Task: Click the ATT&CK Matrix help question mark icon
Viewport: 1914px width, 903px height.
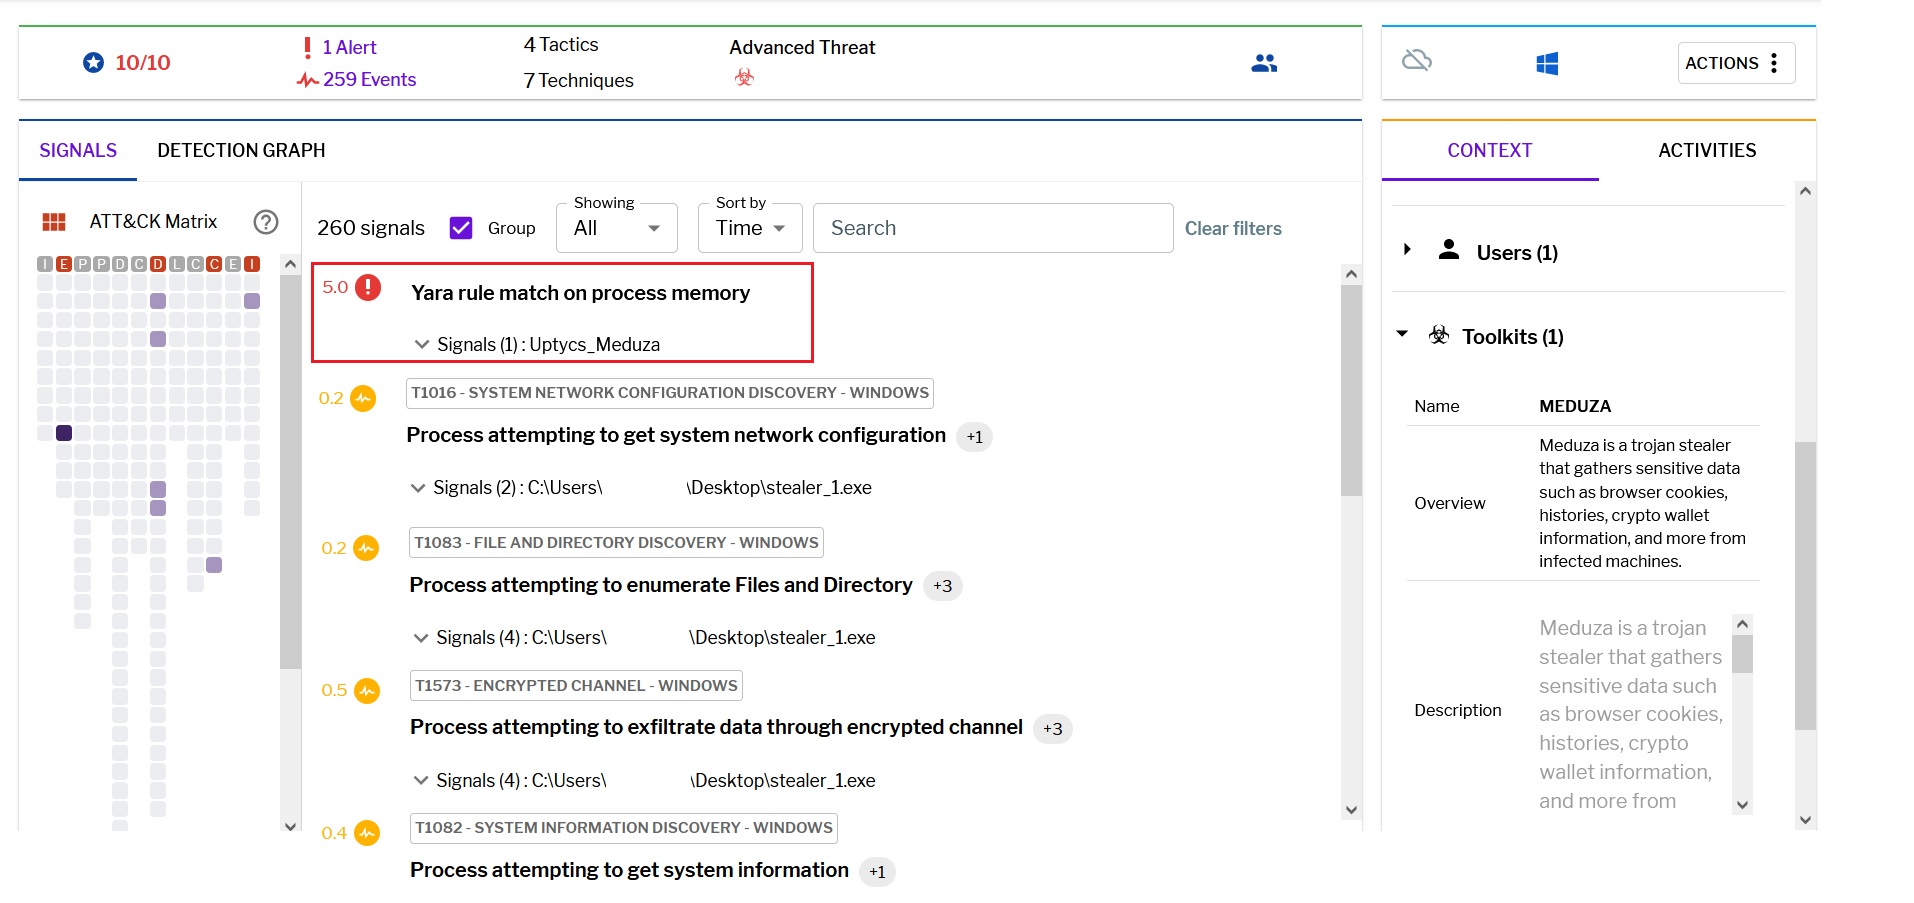Action: click(265, 222)
